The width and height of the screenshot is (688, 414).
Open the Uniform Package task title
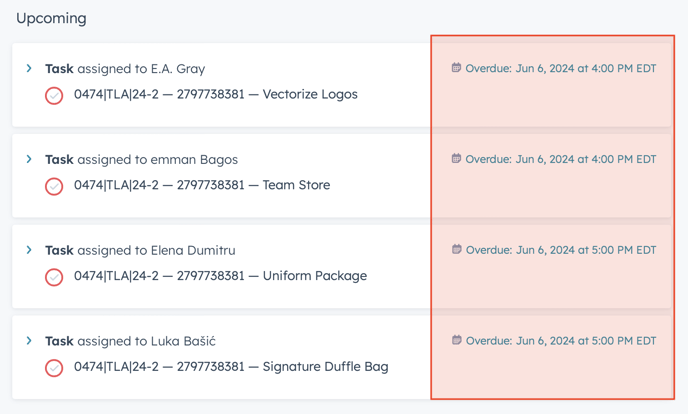[x=220, y=276]
